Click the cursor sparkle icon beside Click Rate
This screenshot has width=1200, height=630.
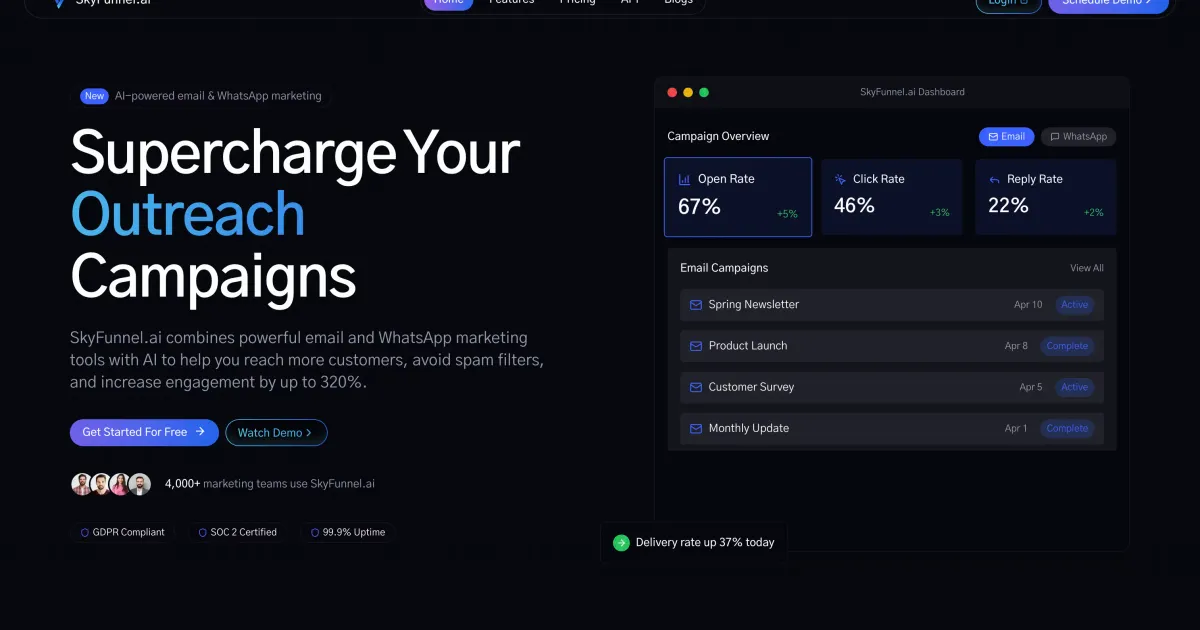(x=840, y=180)
